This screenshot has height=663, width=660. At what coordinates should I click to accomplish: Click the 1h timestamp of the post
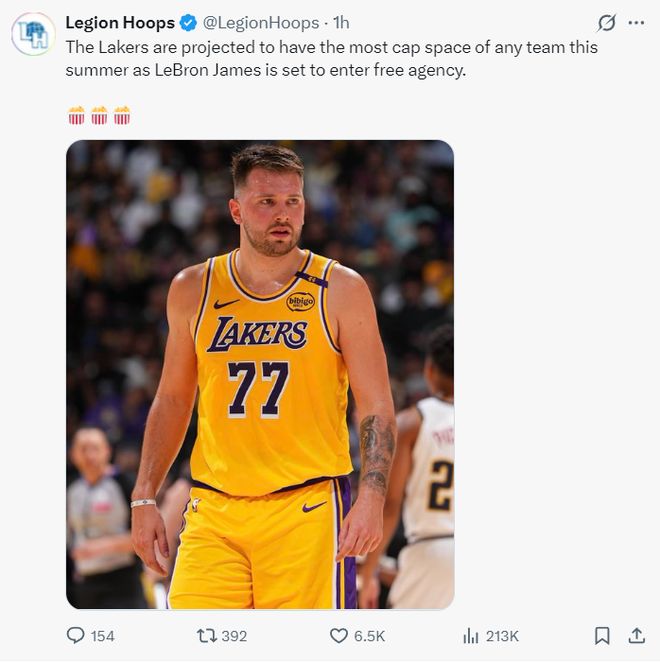tap(341, 22)
